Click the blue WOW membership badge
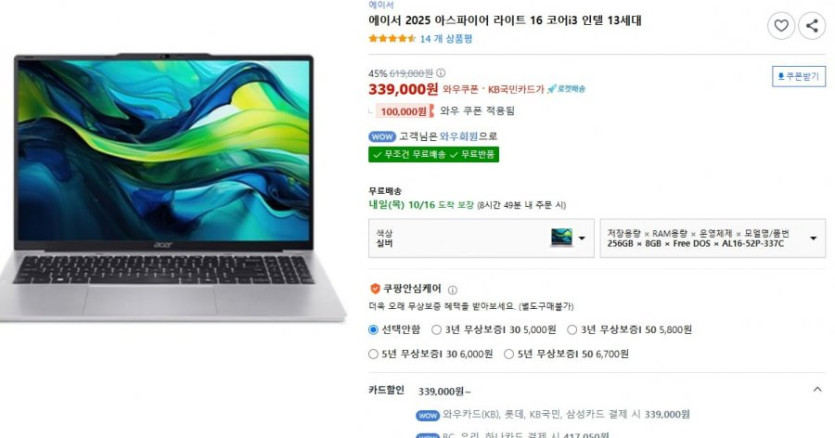 (382, 136)
